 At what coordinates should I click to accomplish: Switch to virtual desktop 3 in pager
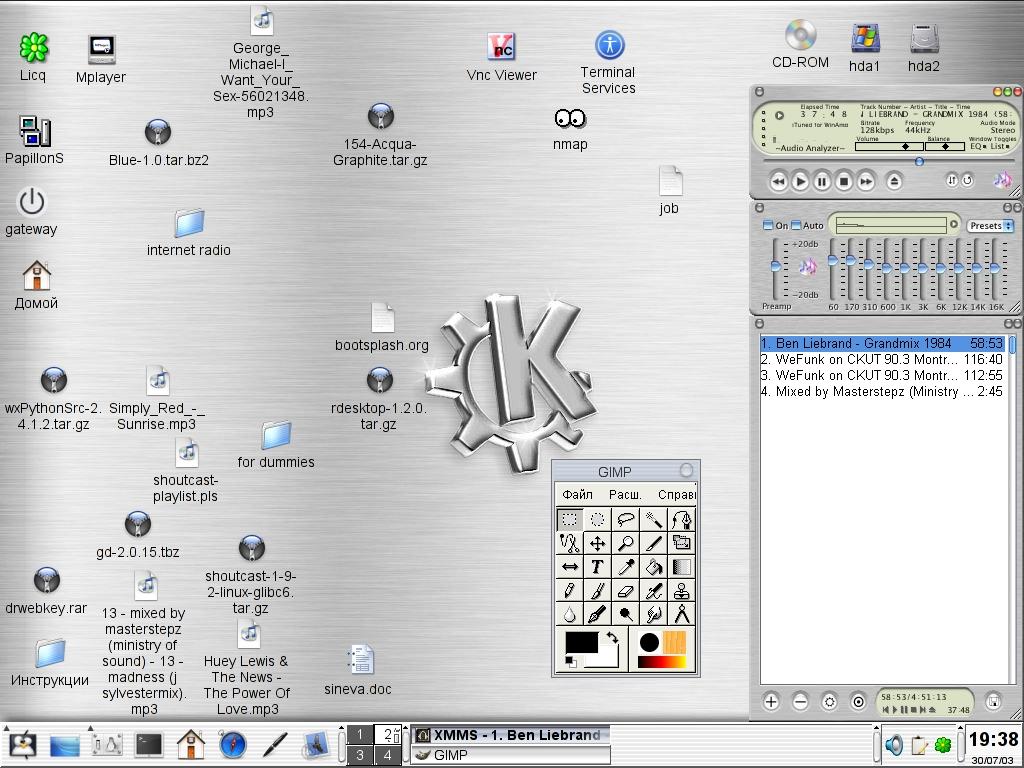(359, 756)
